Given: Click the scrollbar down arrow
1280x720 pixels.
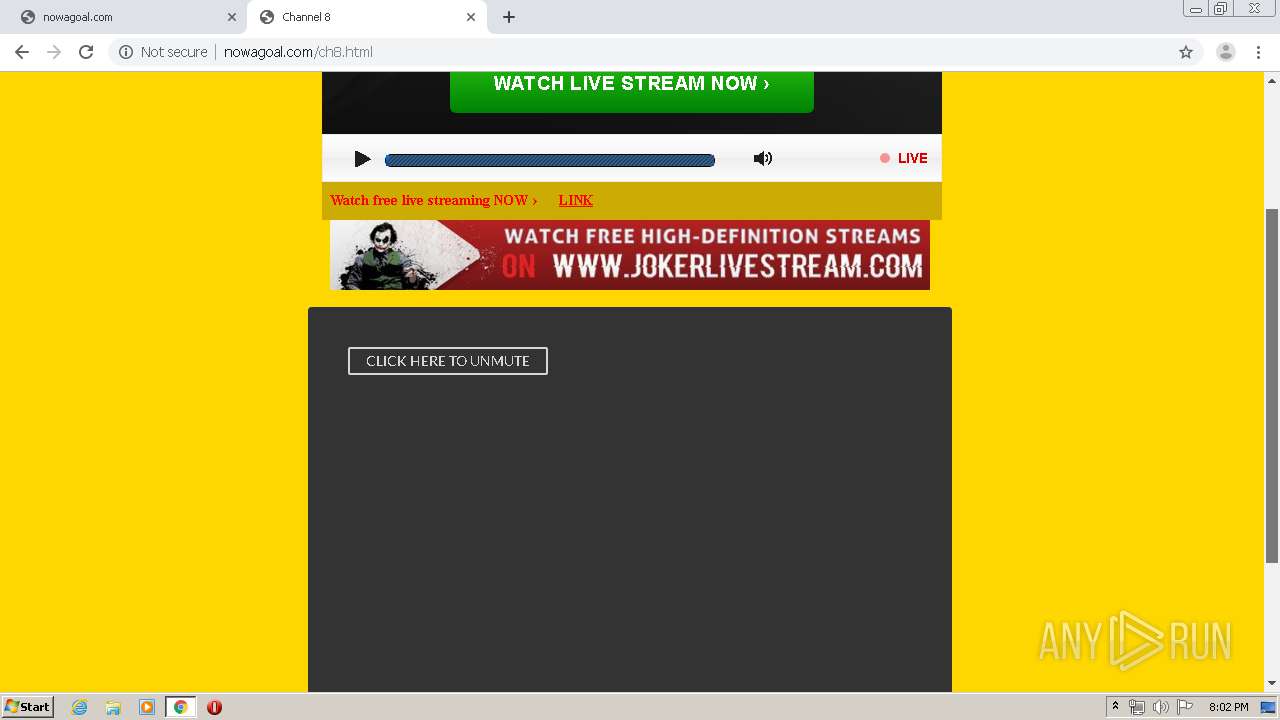Looking at the screenshot, I should (1272, 684).
